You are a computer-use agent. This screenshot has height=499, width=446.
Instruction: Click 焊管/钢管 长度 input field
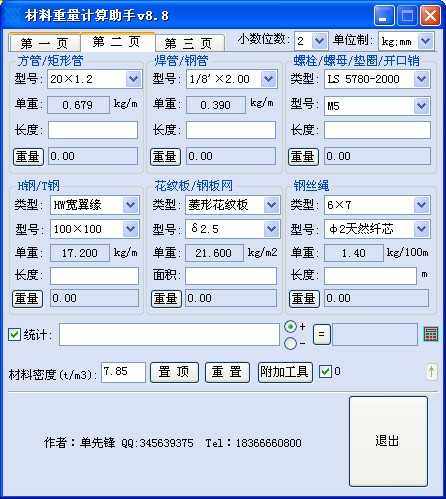[231, 130]
